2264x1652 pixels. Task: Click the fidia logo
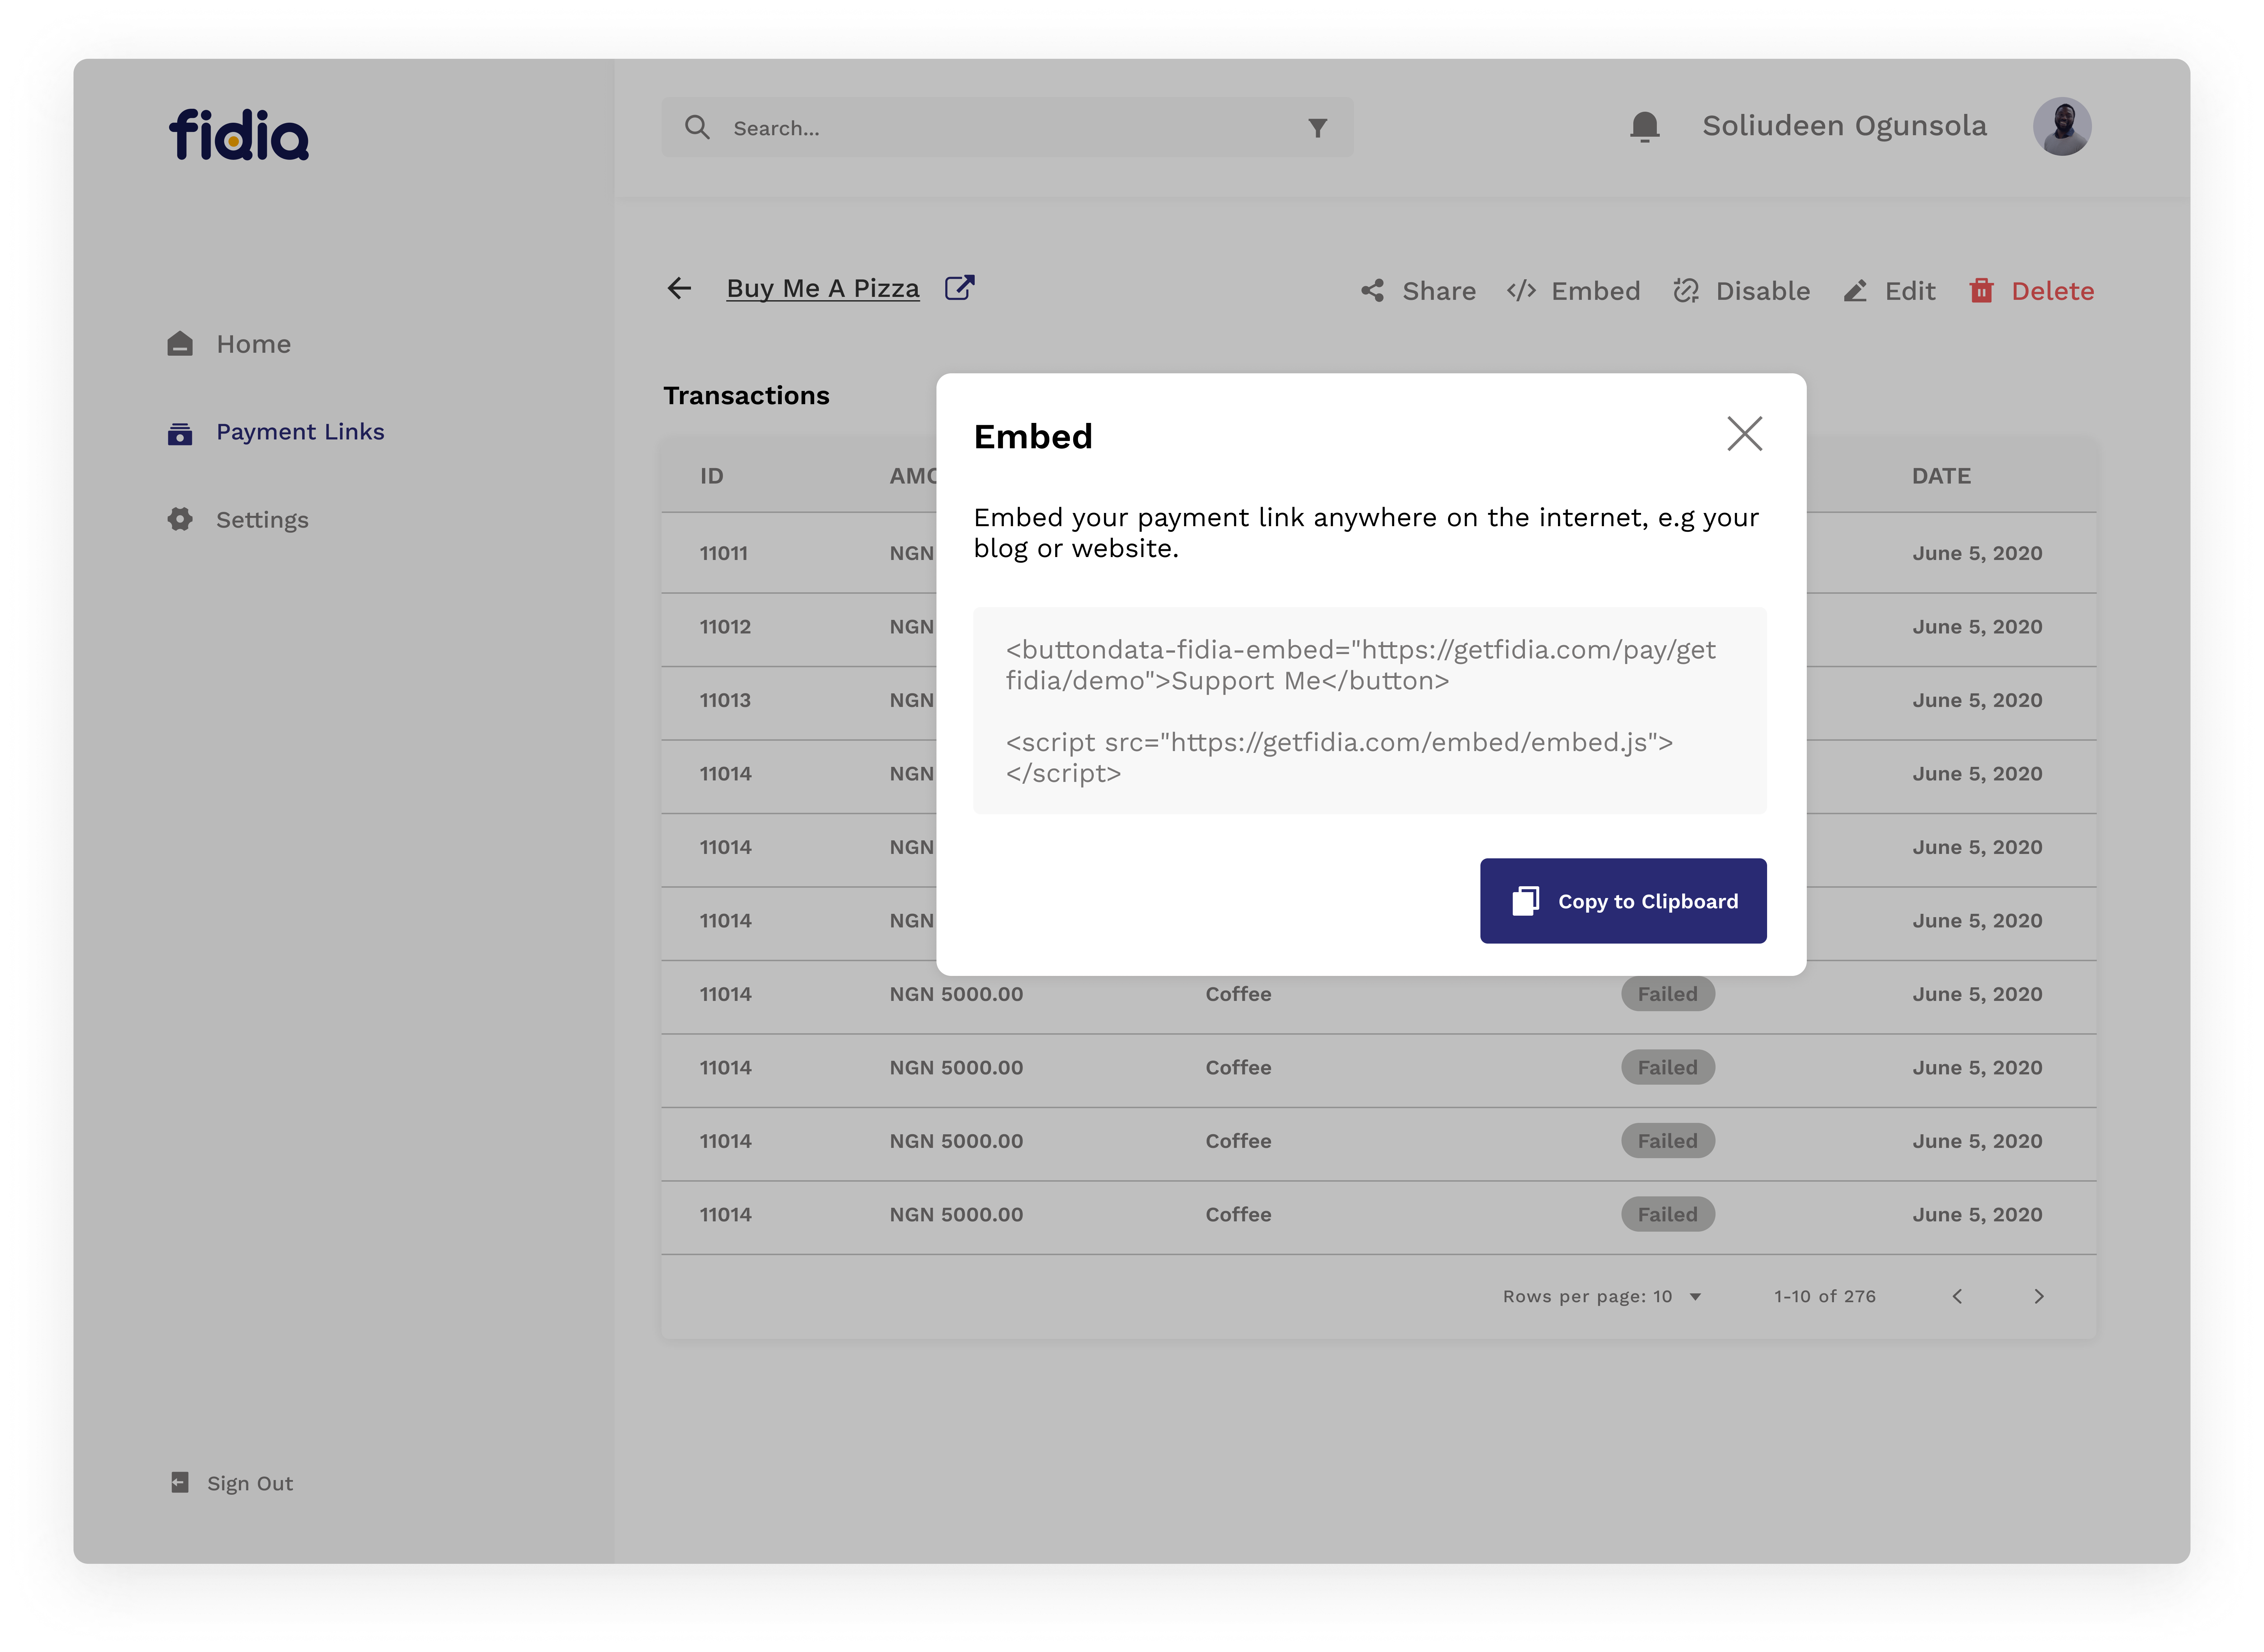pos(239,135)
